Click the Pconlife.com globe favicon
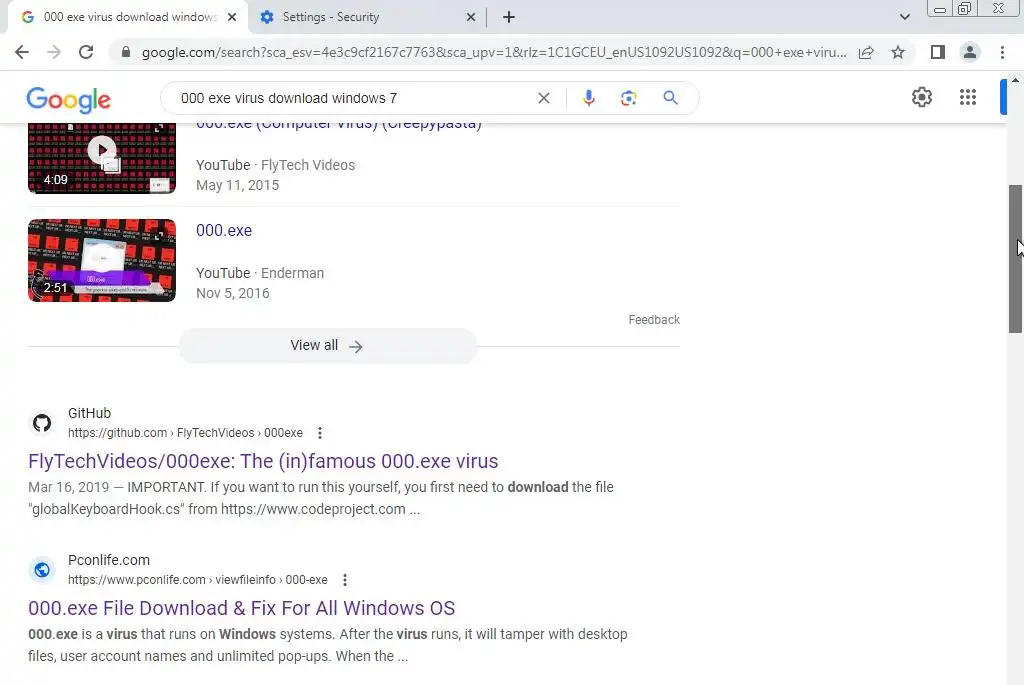Screen dimensions: 1024x685 click(42, 570)
